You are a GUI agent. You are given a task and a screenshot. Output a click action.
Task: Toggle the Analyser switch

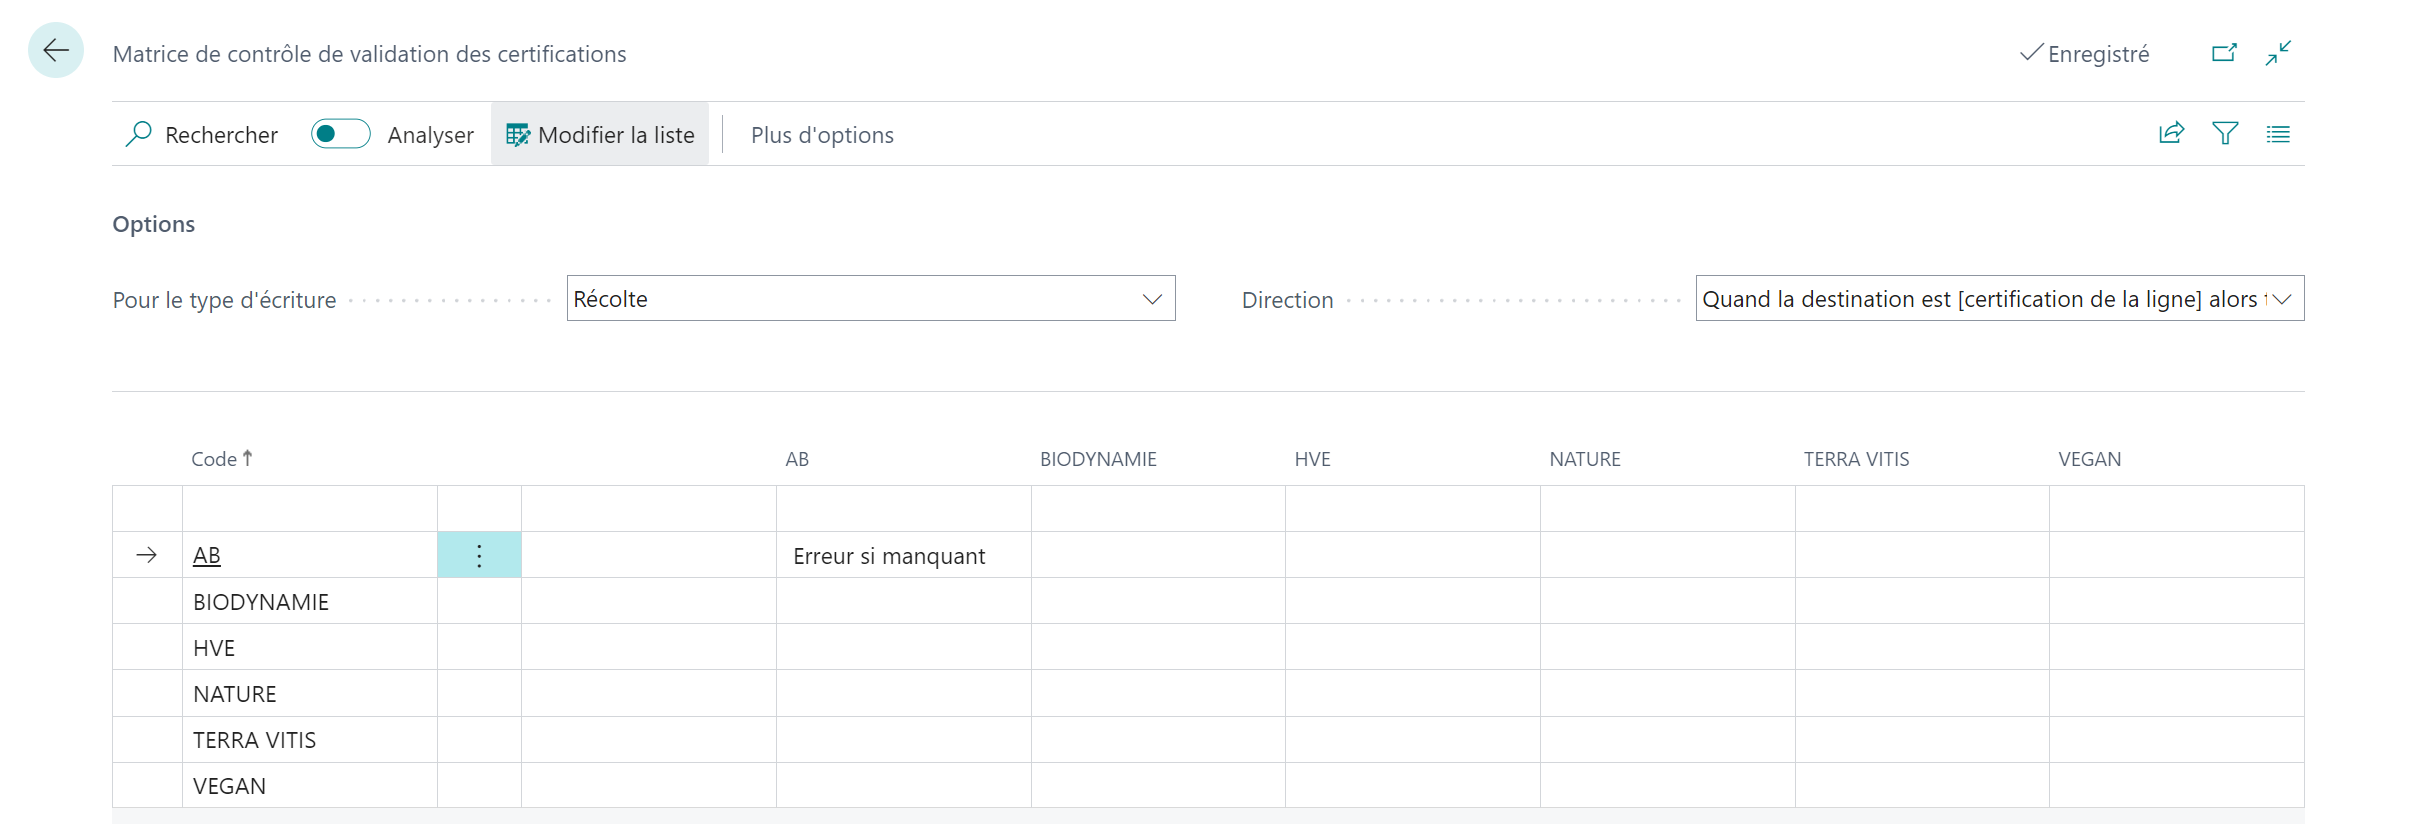340,134
